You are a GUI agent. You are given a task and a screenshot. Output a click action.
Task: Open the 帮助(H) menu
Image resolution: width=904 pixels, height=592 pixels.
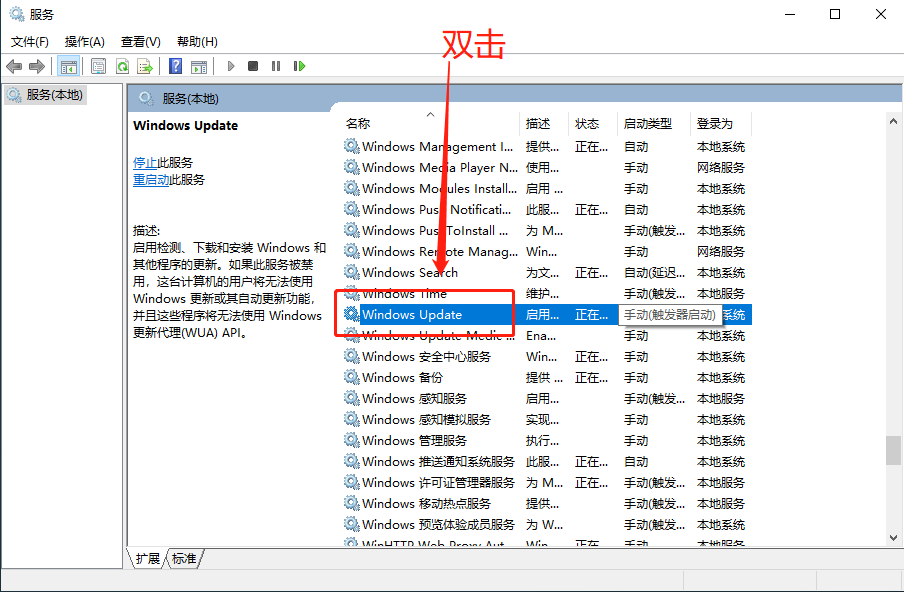coord(197,42)
